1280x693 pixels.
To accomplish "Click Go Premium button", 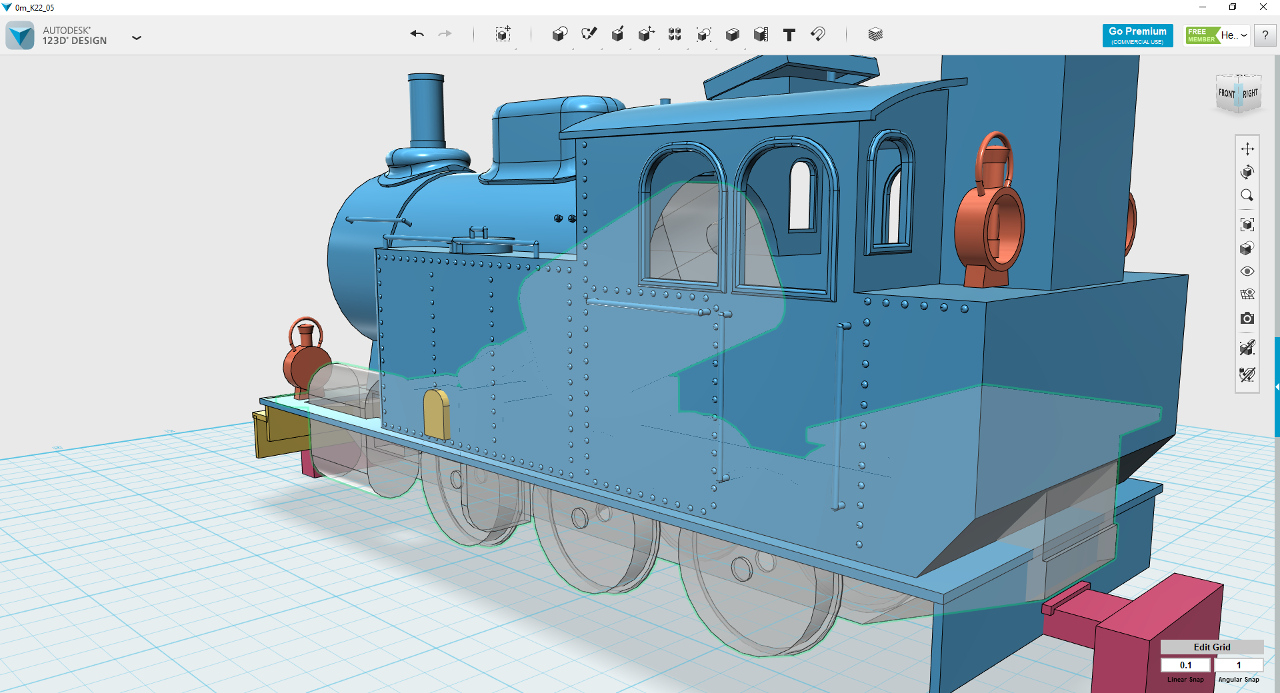I will pyautogui.click(x=1138, y=35).
